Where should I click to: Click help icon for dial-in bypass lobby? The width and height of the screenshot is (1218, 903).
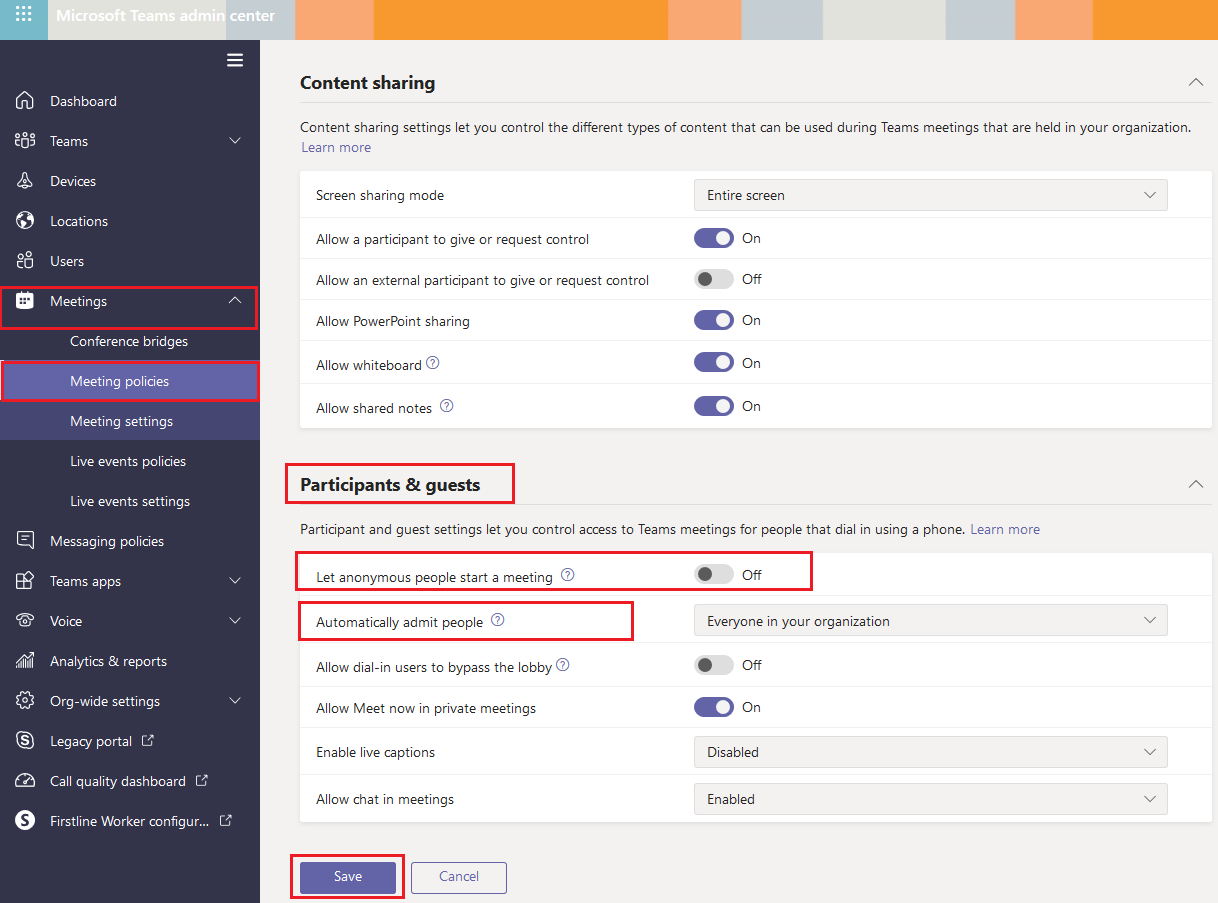coord(562,664)
